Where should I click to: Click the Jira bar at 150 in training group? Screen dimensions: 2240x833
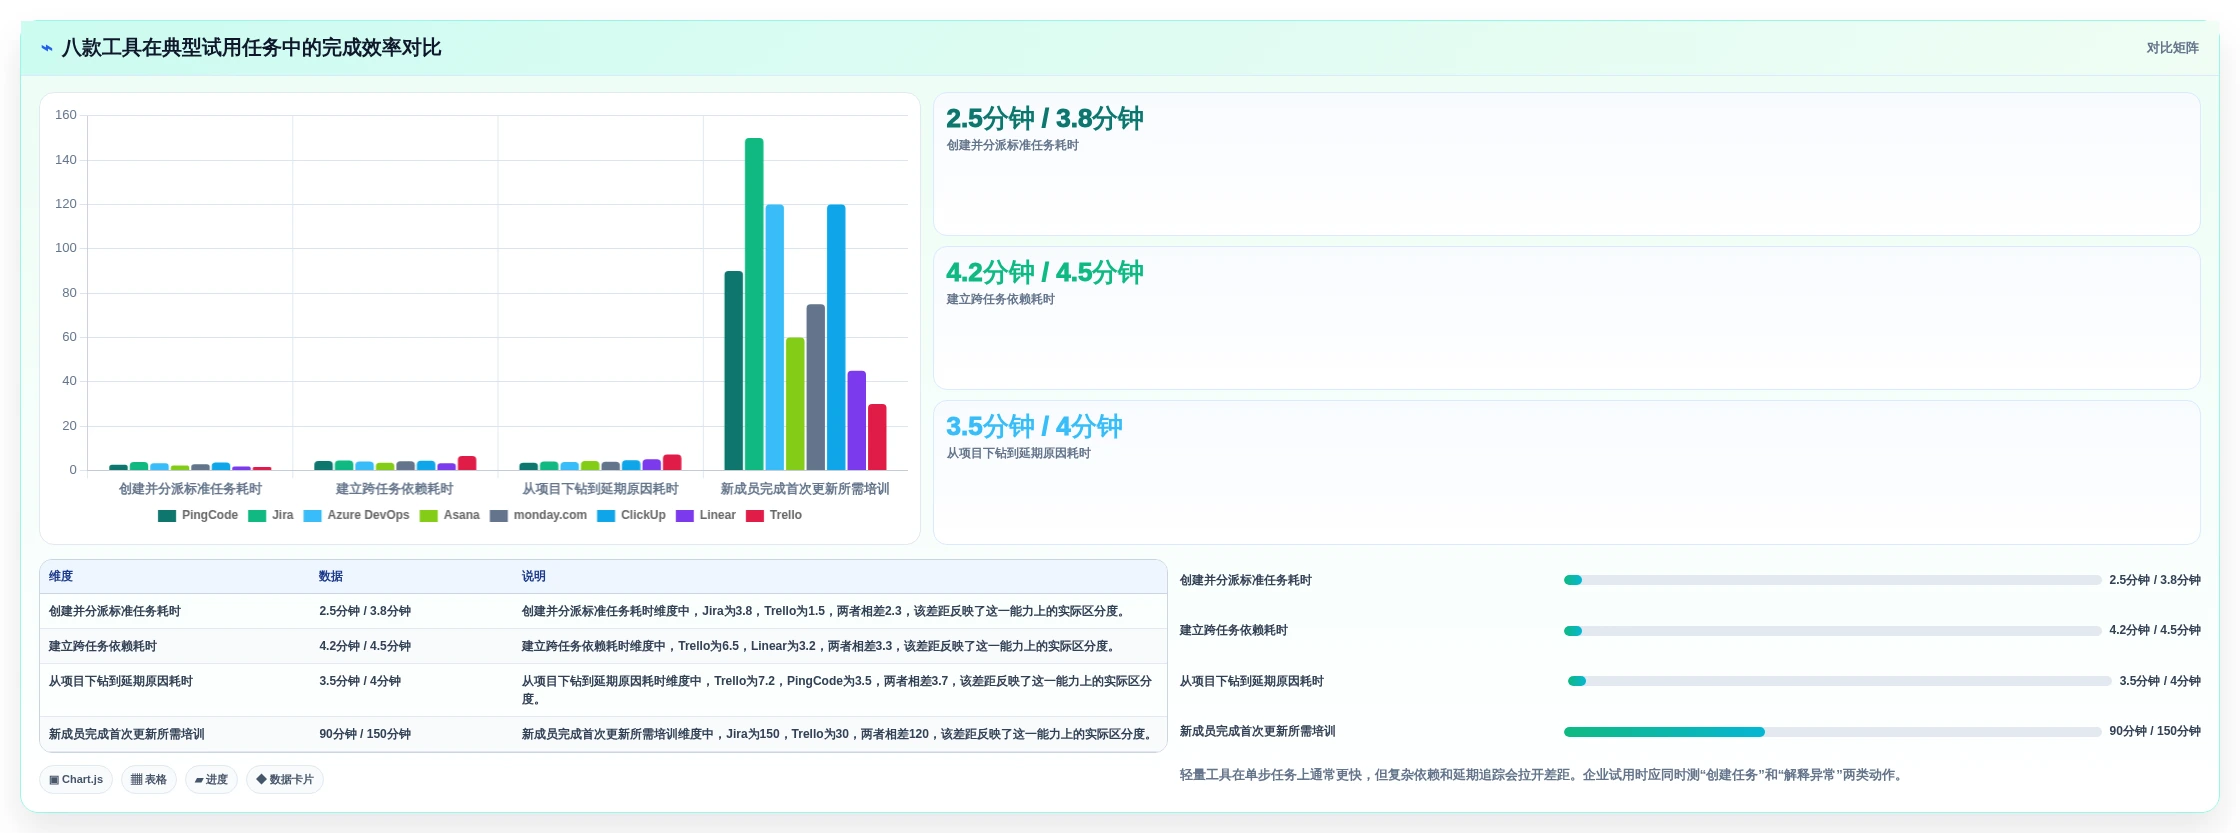tap(754, 304)
